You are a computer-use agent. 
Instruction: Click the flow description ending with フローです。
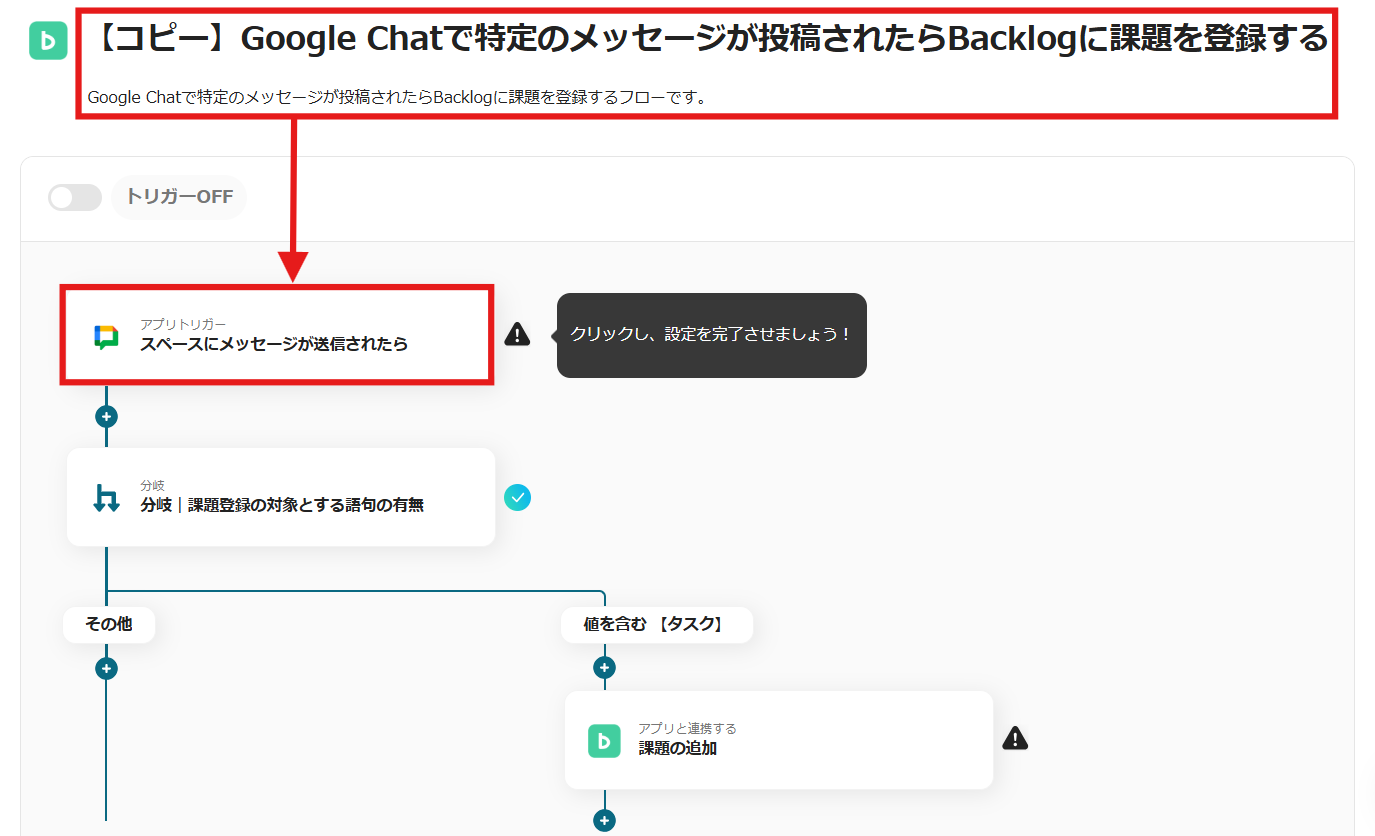(x=398, y=97)
